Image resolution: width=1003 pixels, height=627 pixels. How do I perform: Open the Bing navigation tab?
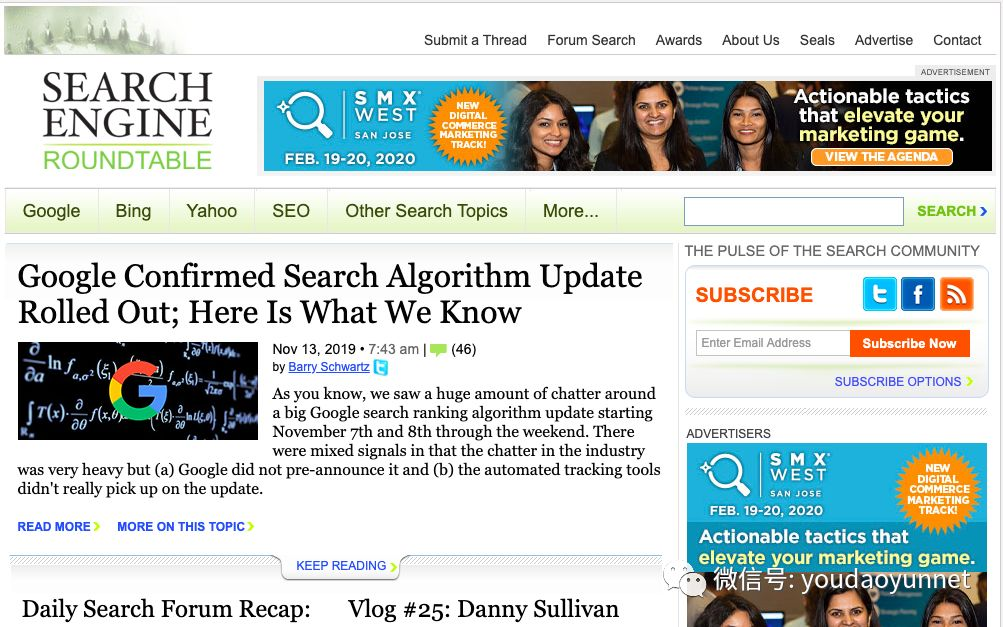(133, 211)
